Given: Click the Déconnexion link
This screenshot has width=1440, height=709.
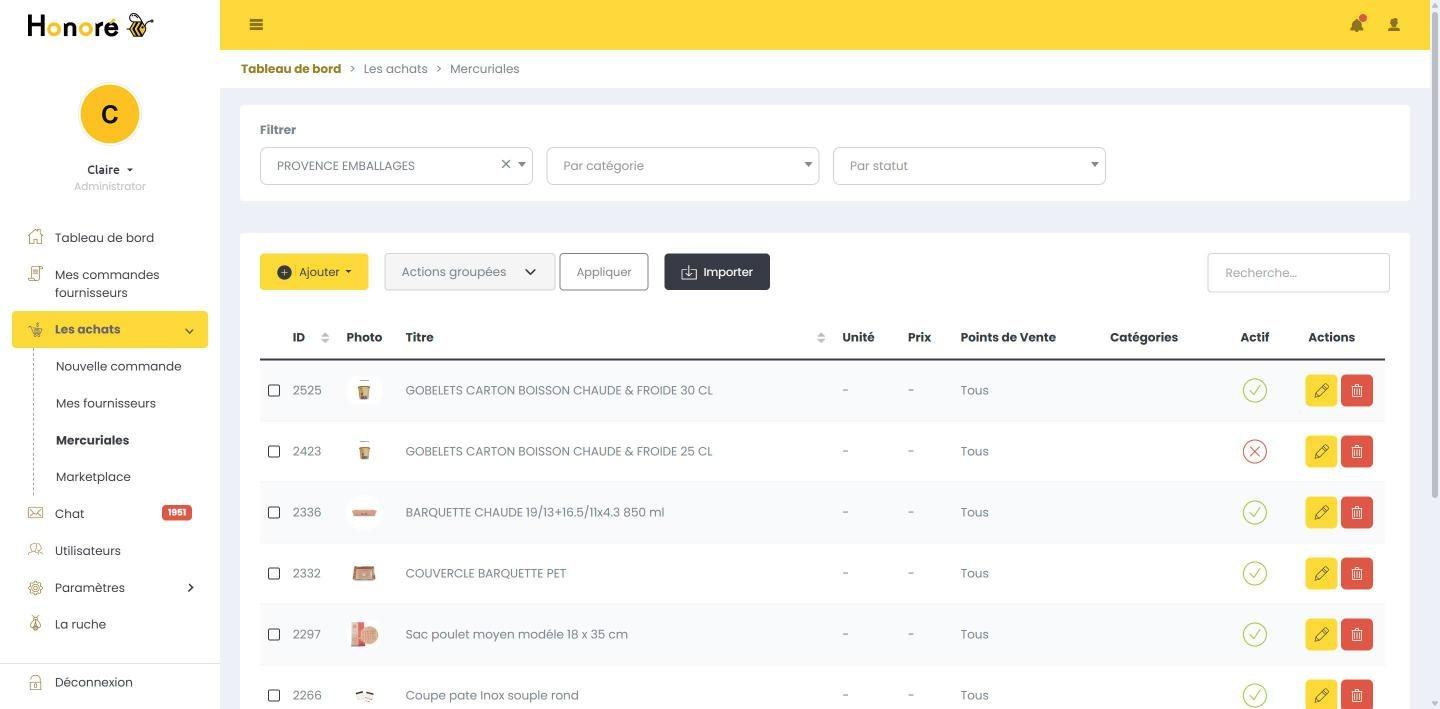Looking at the screenshot, I should point(94,682).
